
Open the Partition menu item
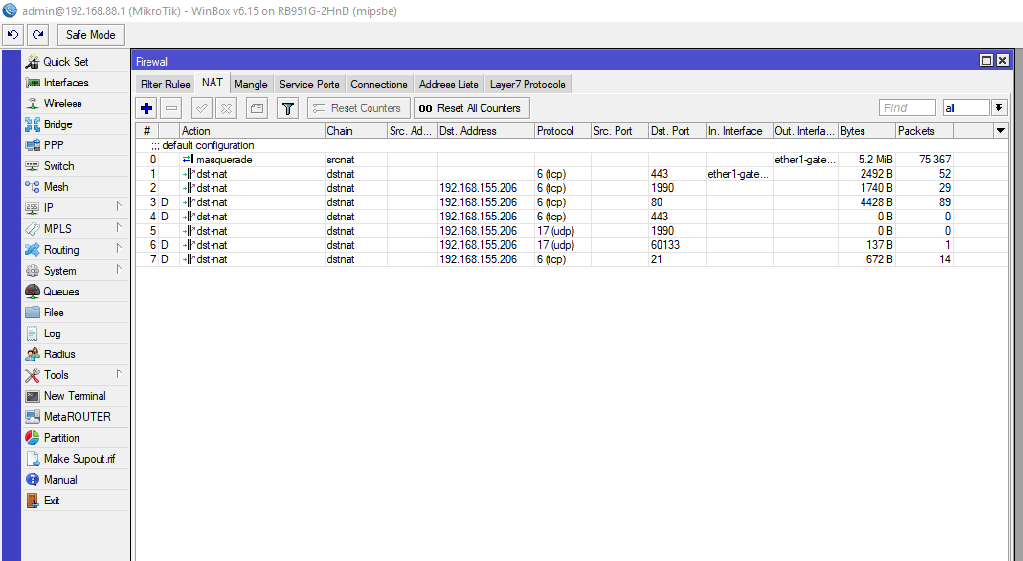(76, 437)
